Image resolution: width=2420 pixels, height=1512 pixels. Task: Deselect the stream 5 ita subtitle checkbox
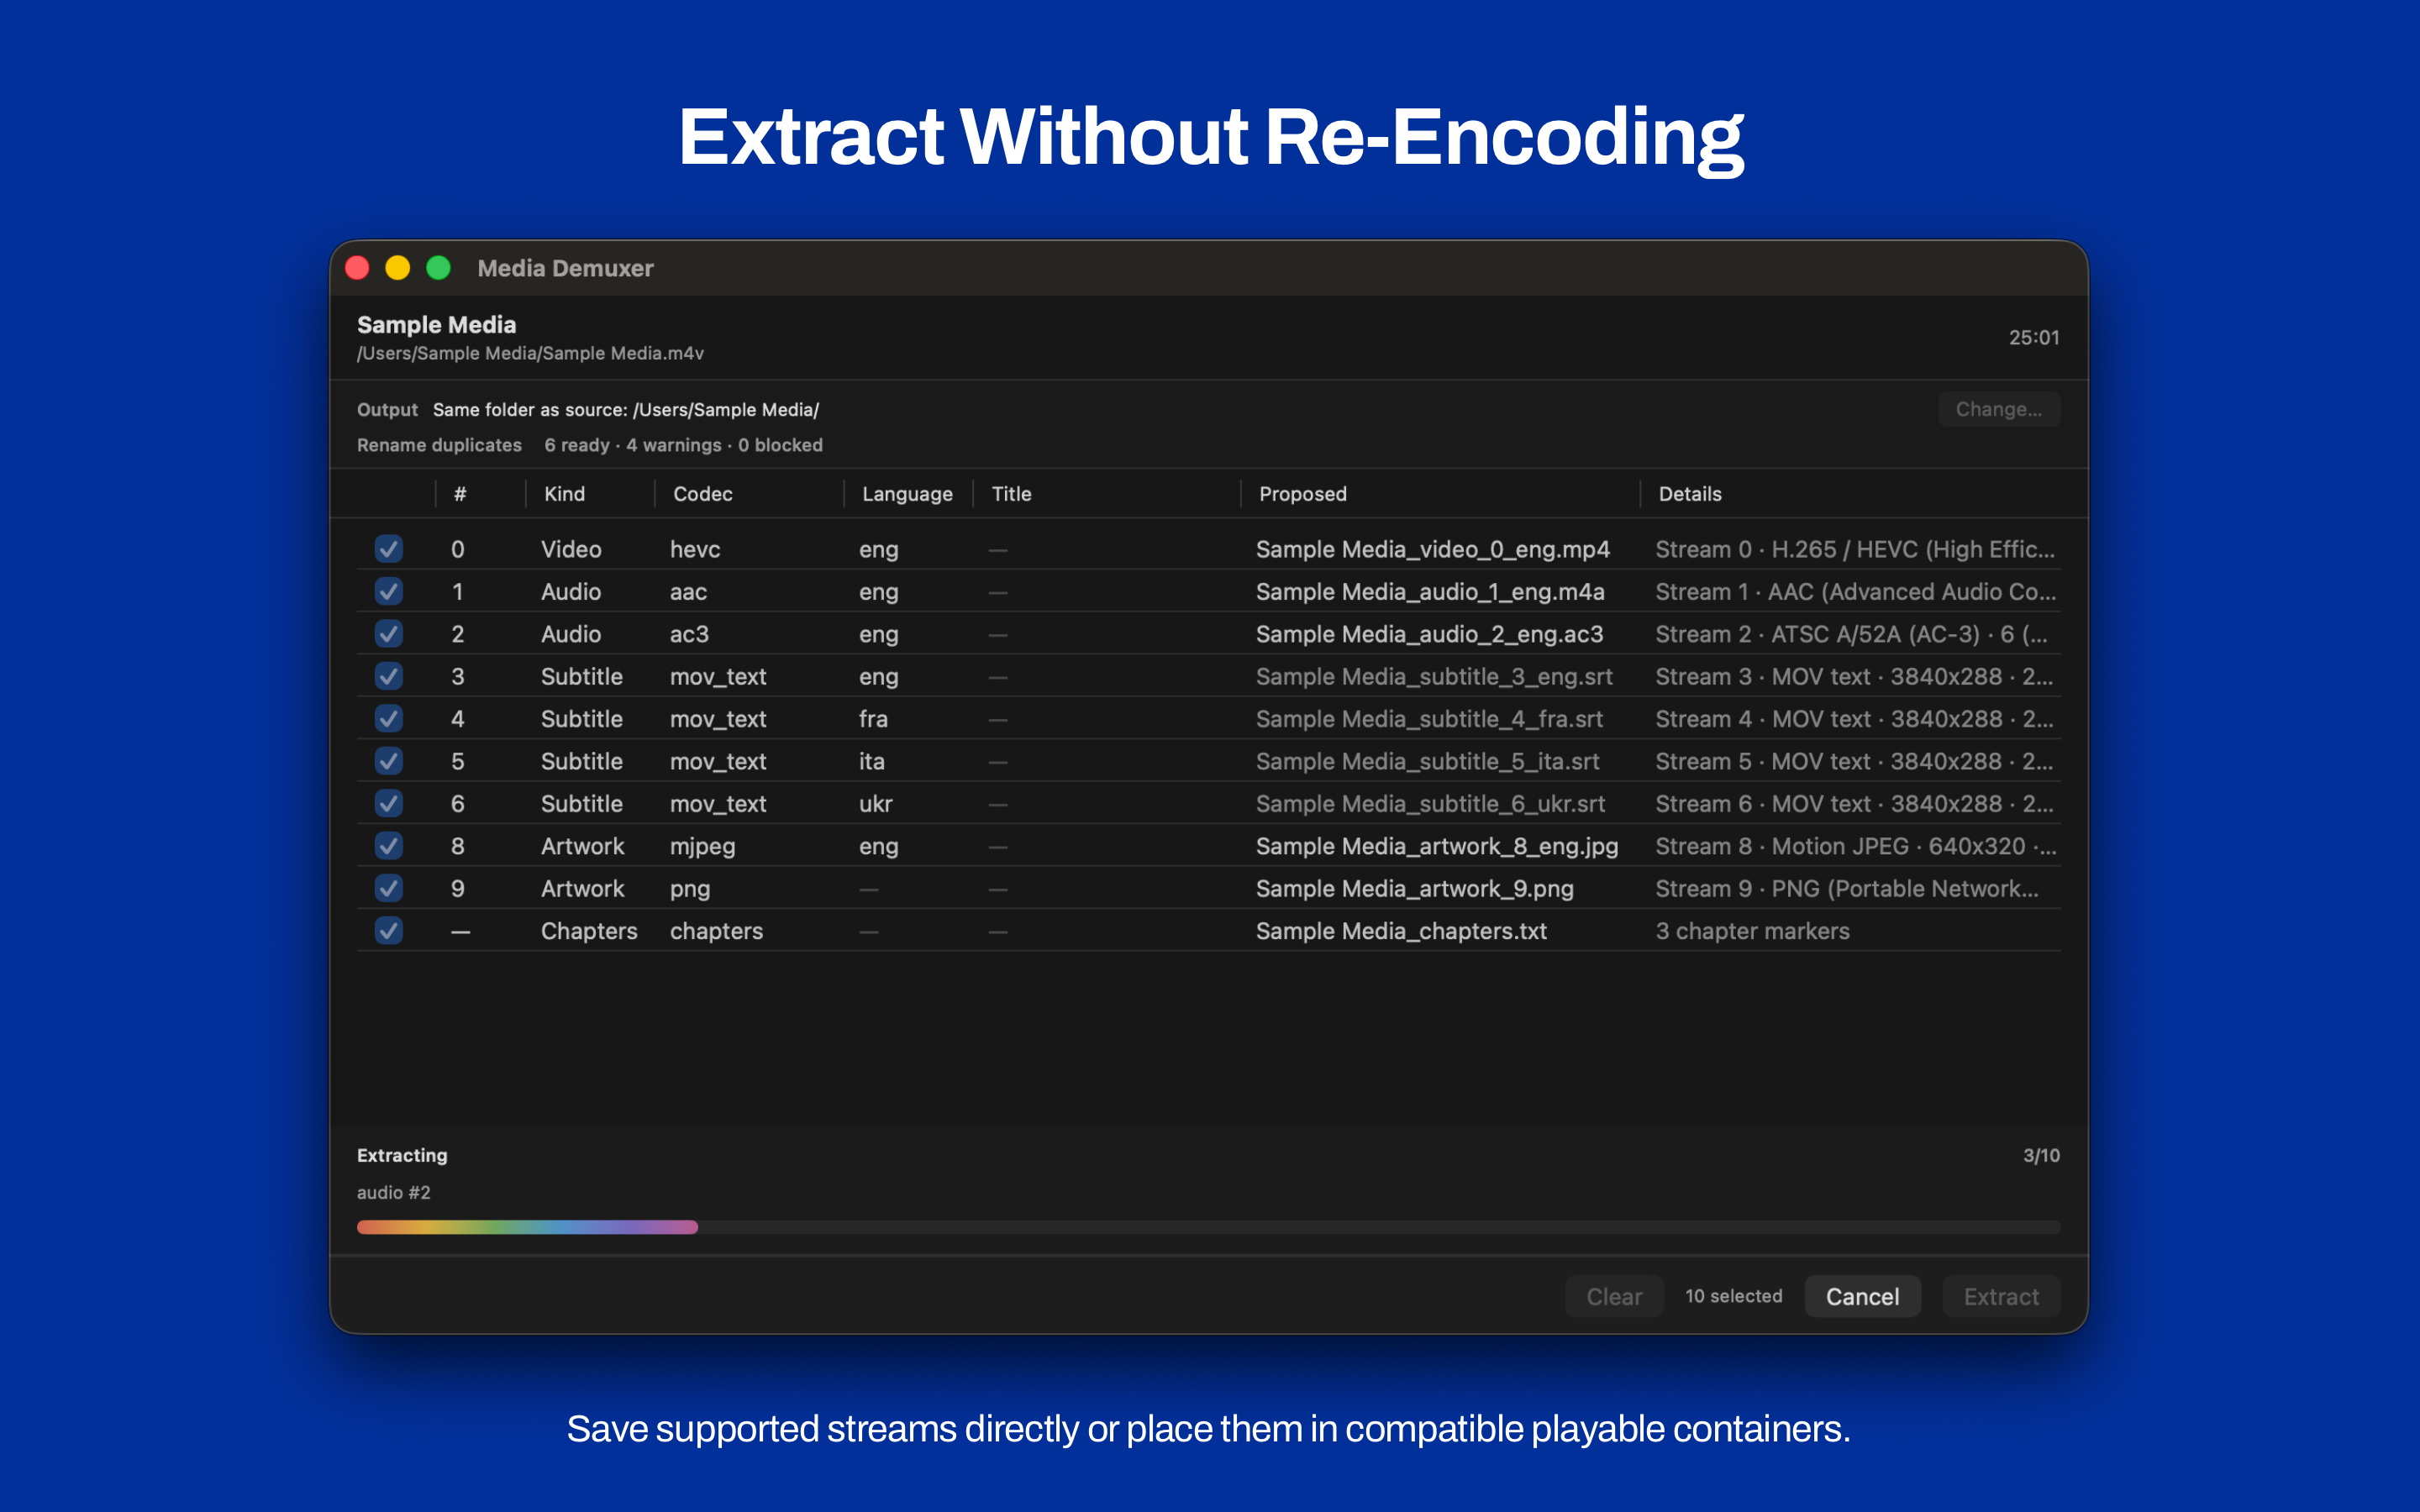point(389,761)
